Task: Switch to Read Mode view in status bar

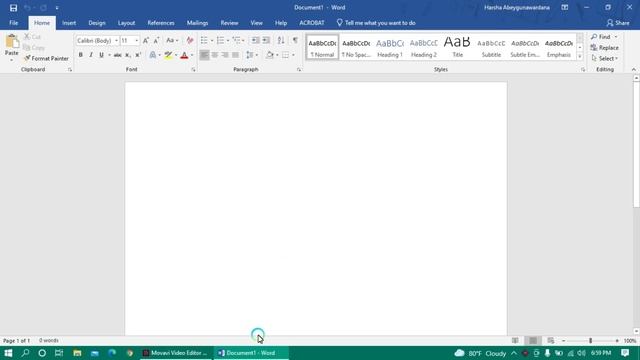Action: click(x=515, y=340)
